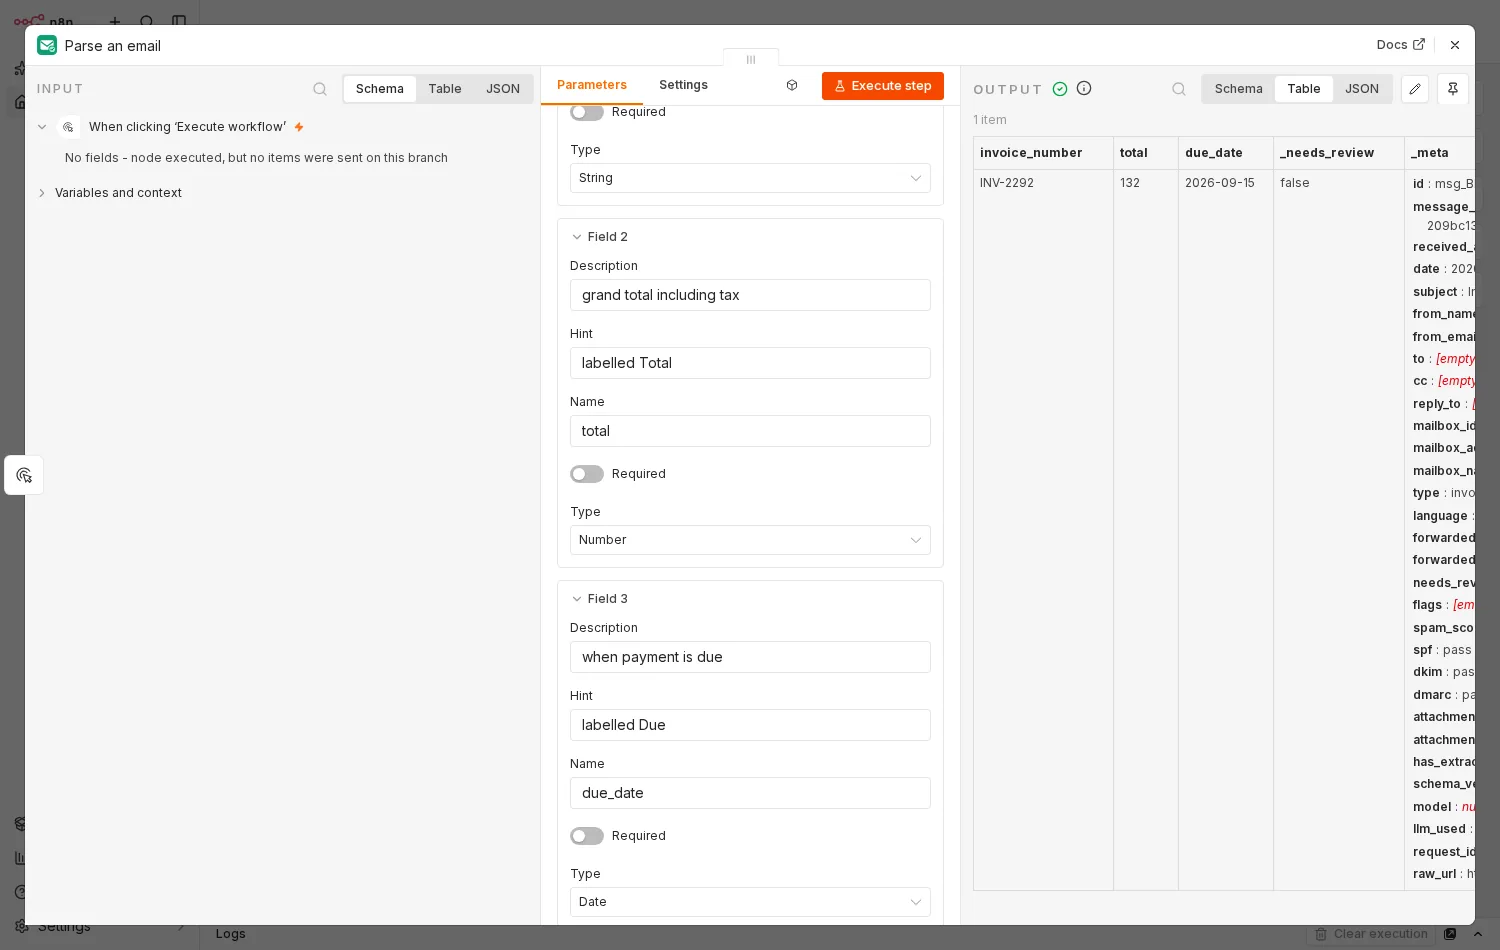Screen dimensions: 1500x950
Task: Open the OUTPUT info icon
Action: pyautogui.click(x=1084, y=88)
